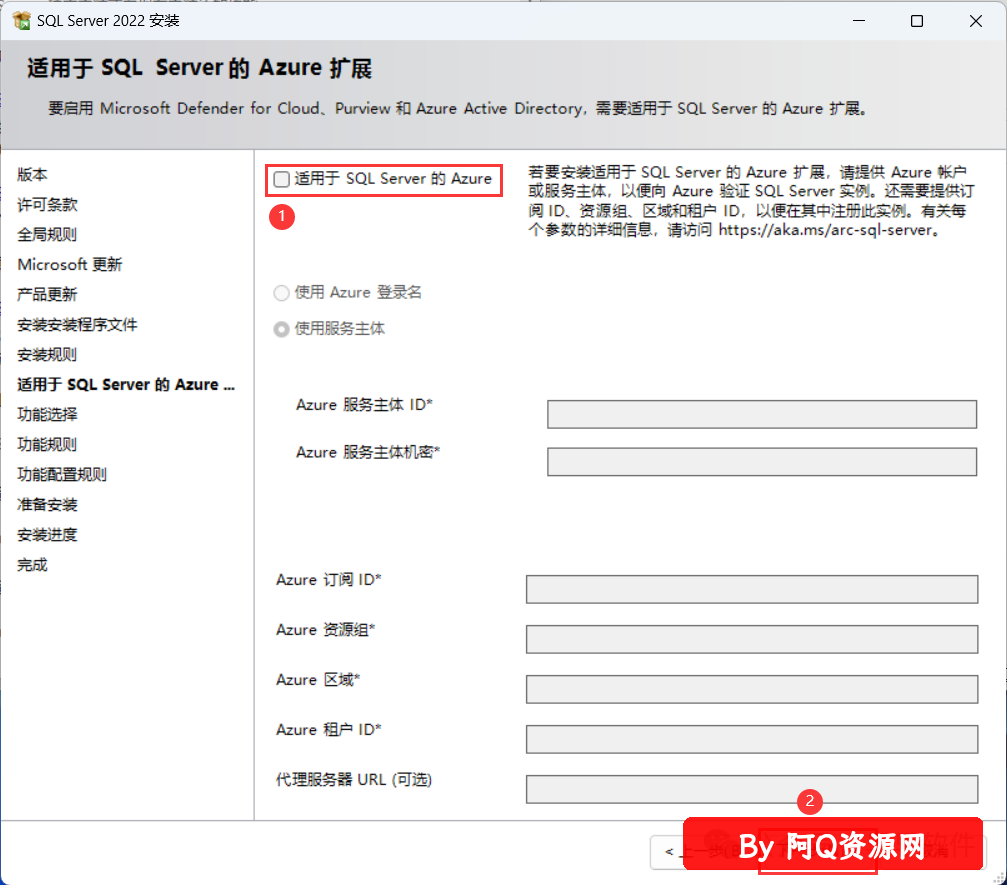Click the 许可条款 step in the sidebar

coord(48,205)
